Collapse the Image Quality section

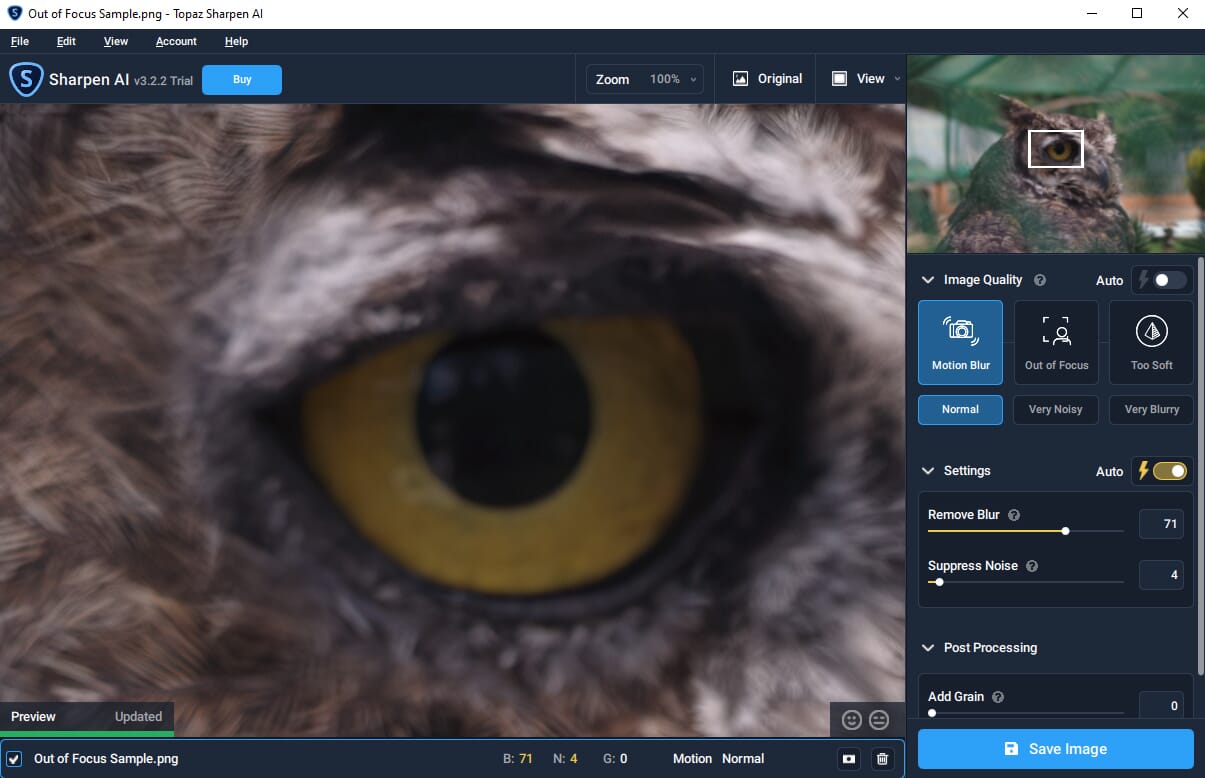[927, 280]
